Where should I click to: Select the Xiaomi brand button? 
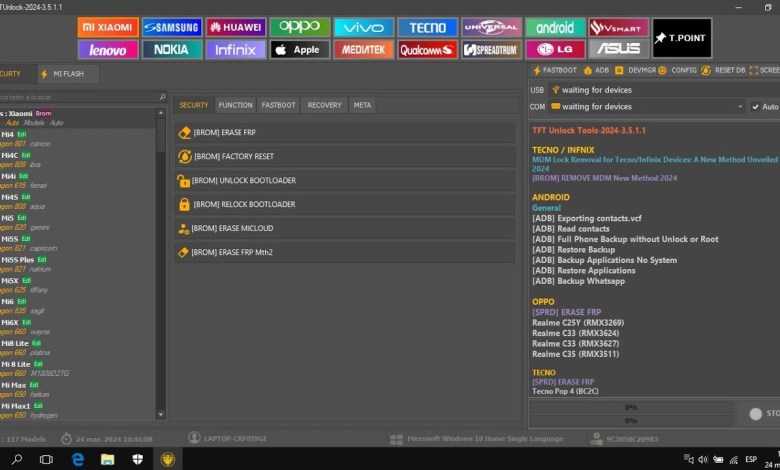(x=108, y=27)
